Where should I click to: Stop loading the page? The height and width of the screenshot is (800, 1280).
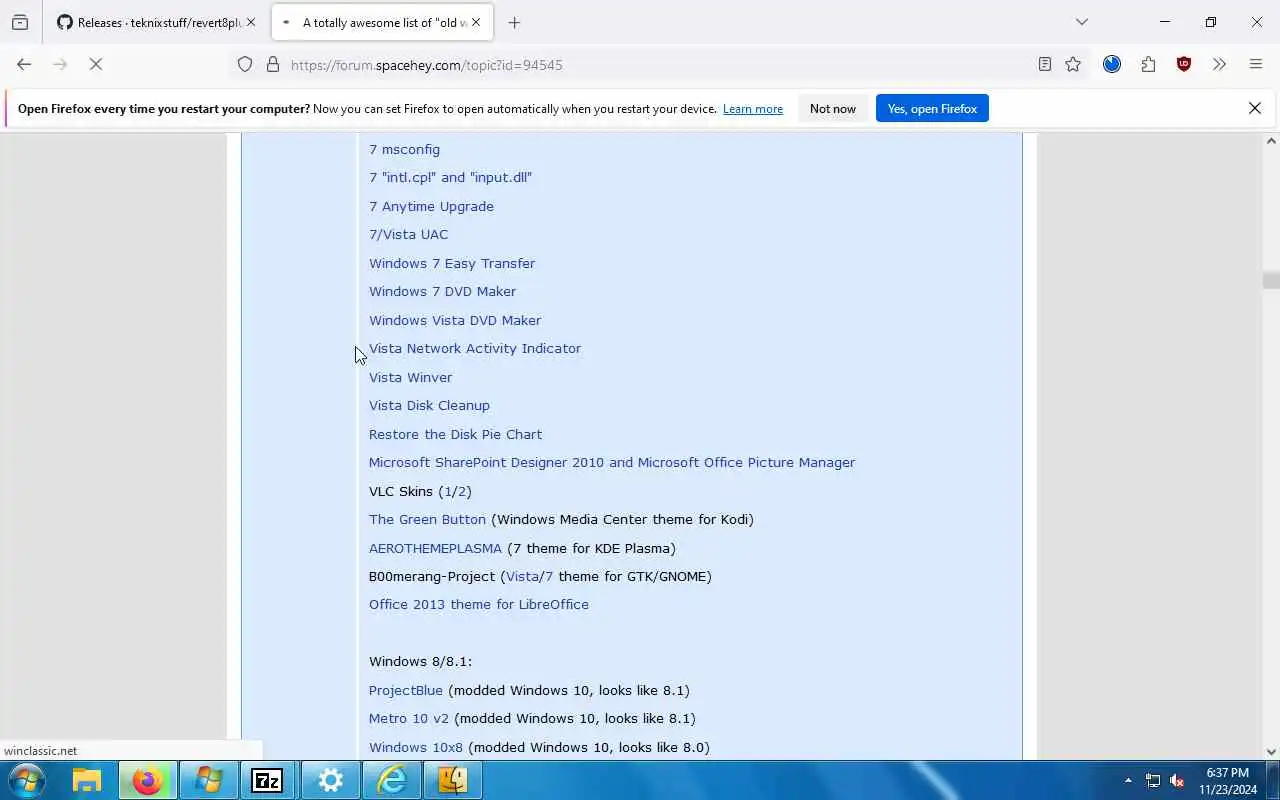click(96, 64)
